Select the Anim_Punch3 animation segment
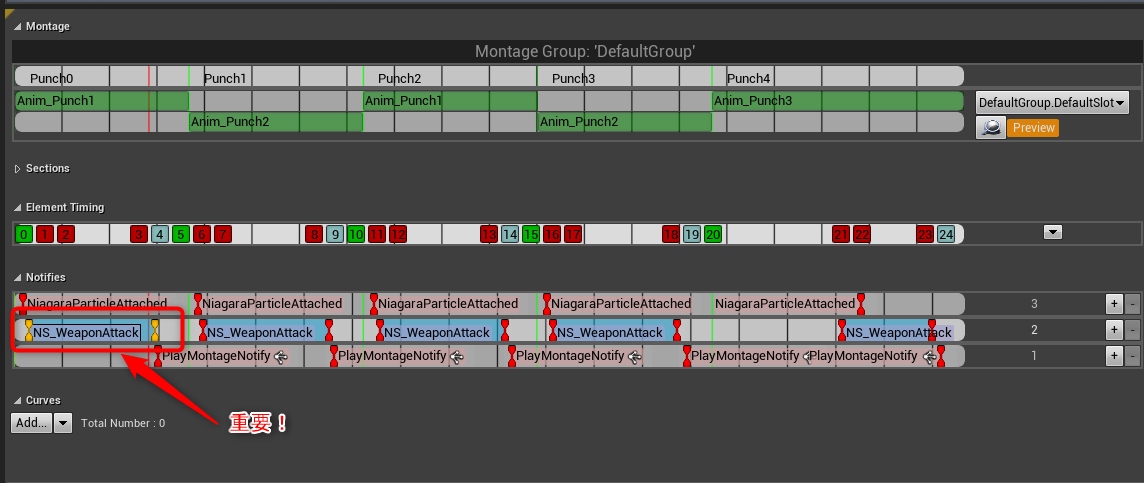This screenshot has height=483, width=1144. click(x=838, y=101)
